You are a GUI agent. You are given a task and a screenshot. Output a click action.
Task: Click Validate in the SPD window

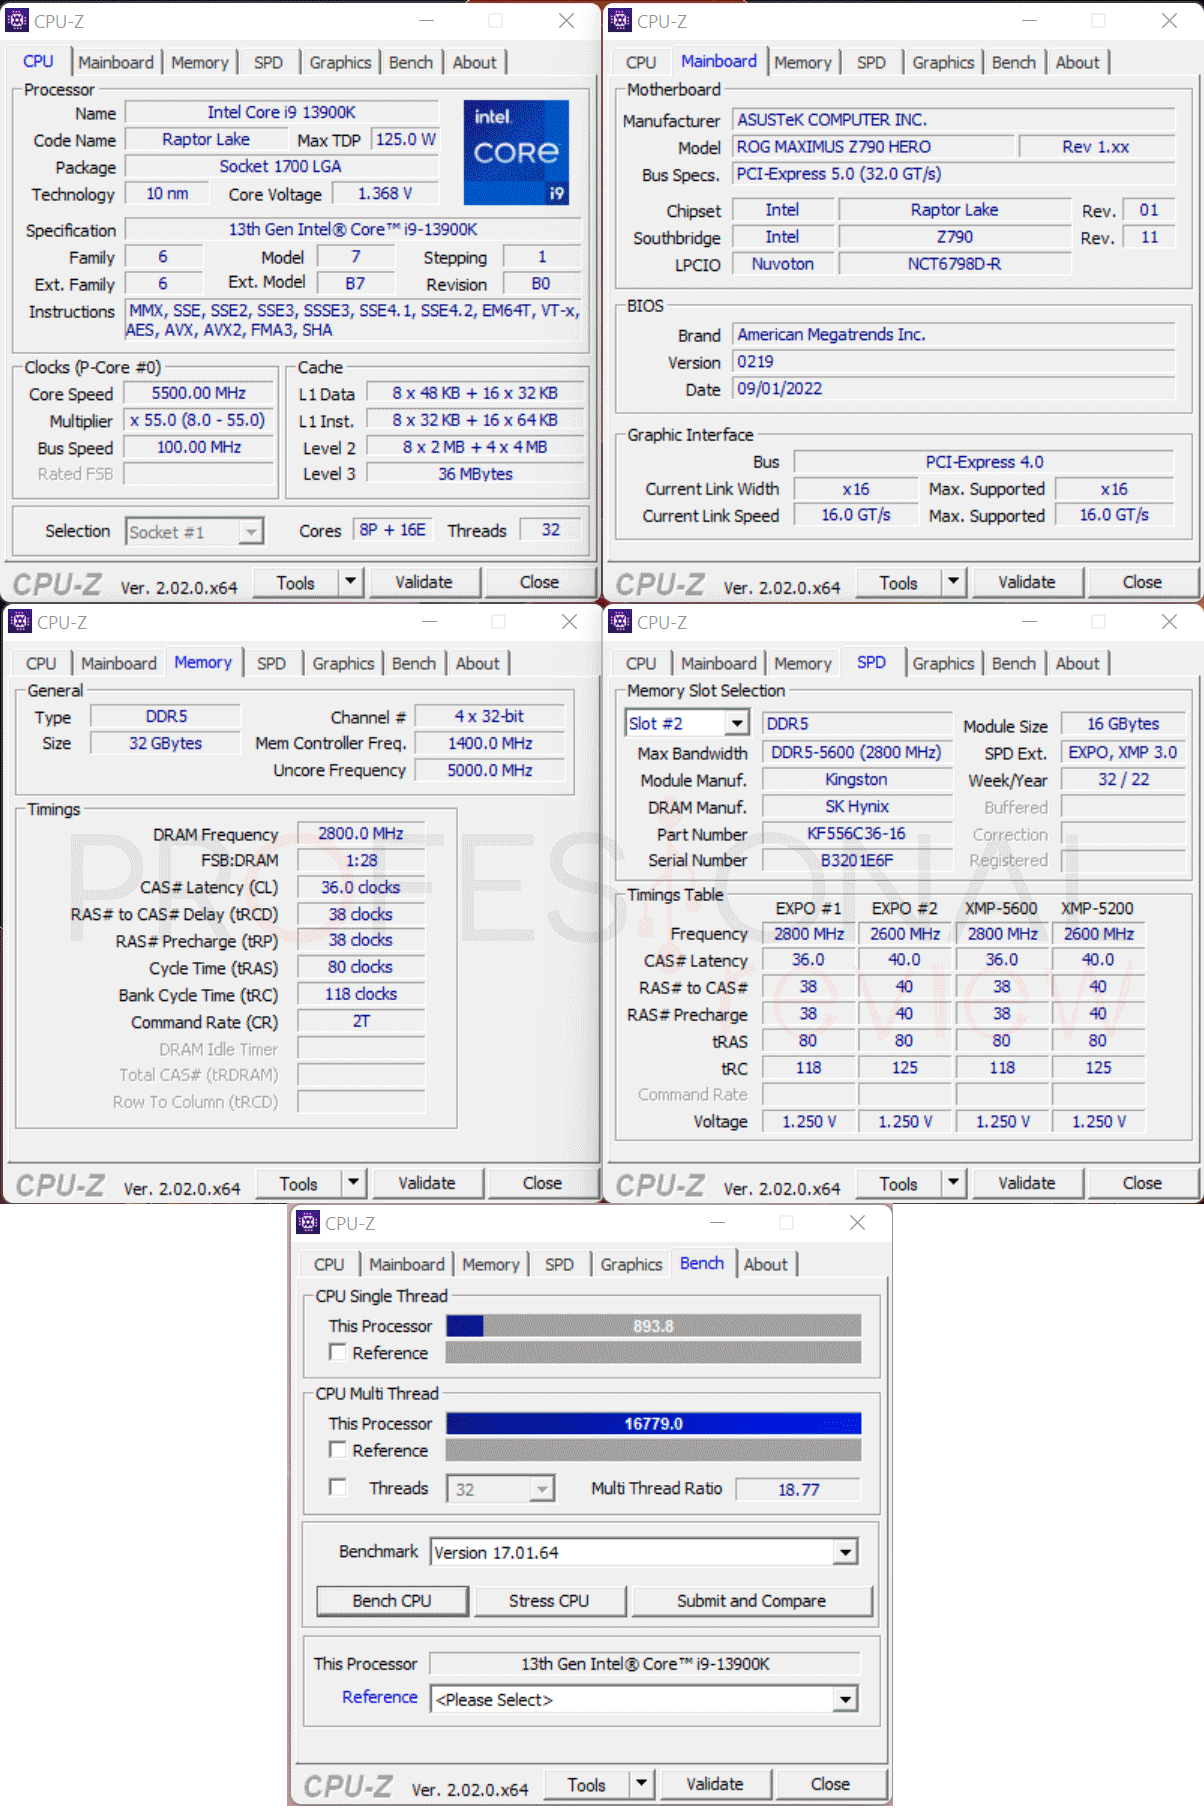click(x=1027, y=1183)
